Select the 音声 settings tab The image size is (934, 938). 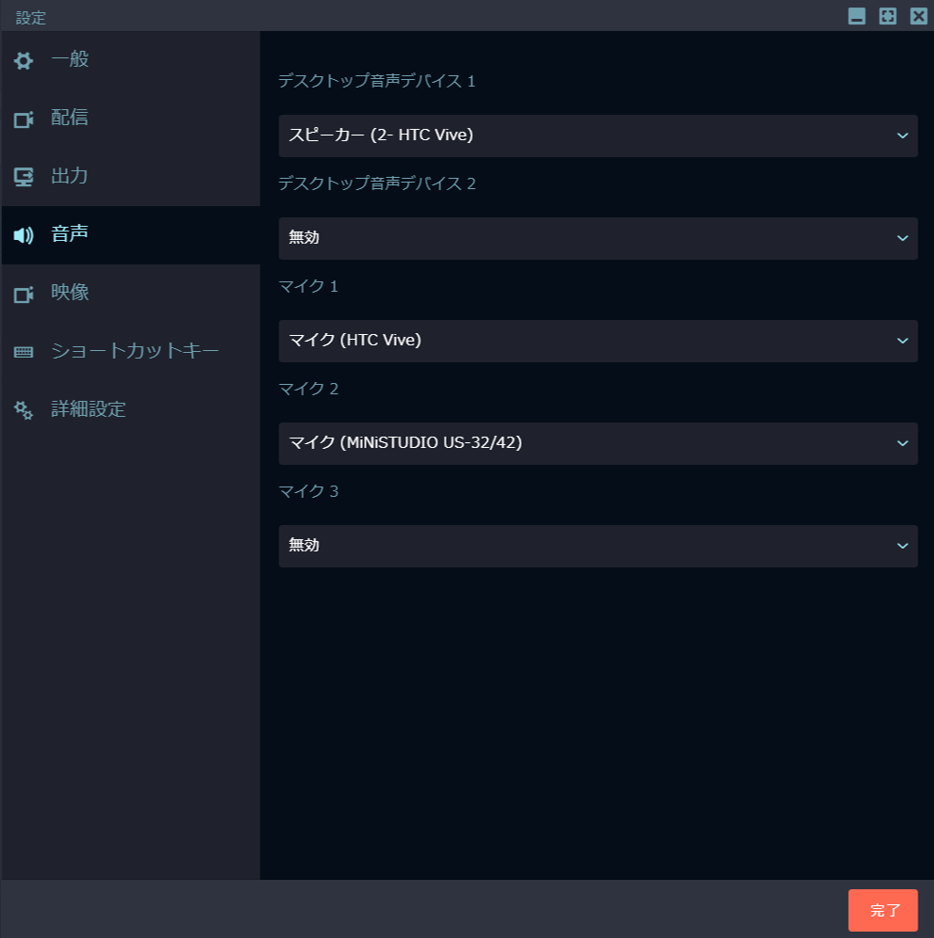click(130, 234)
